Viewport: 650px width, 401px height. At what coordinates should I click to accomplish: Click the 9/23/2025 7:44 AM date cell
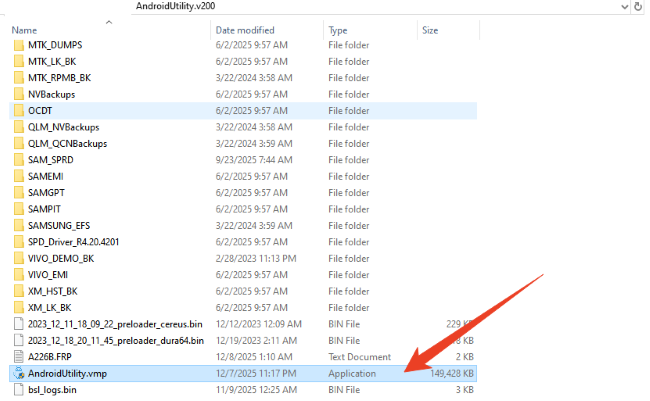254,160
